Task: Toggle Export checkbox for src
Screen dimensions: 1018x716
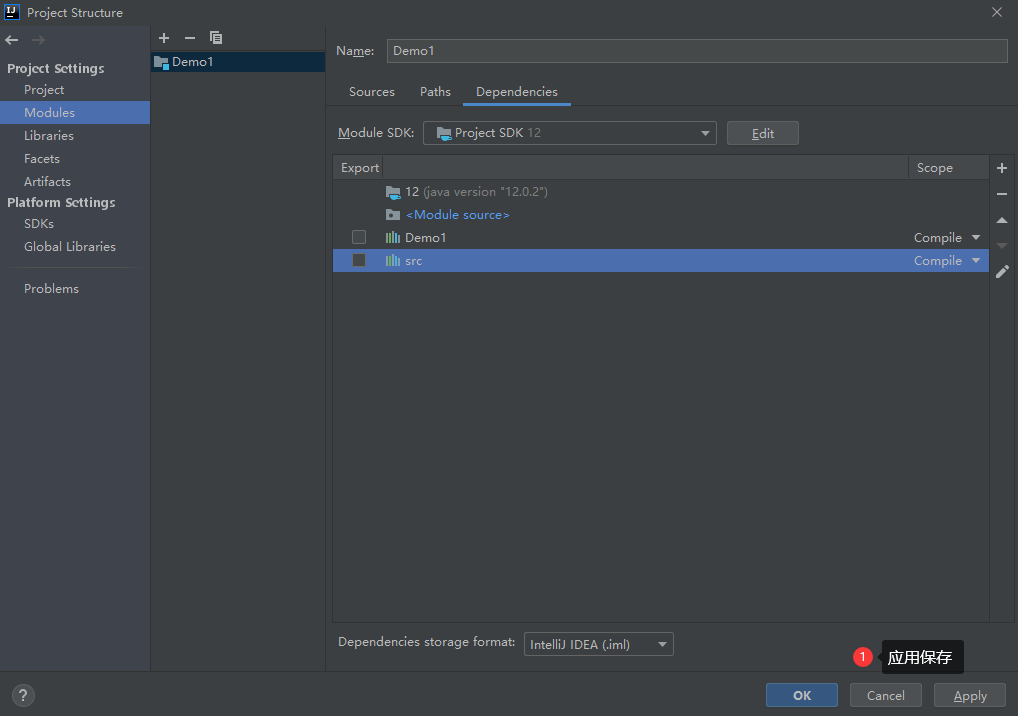Action: coord(358,260)
